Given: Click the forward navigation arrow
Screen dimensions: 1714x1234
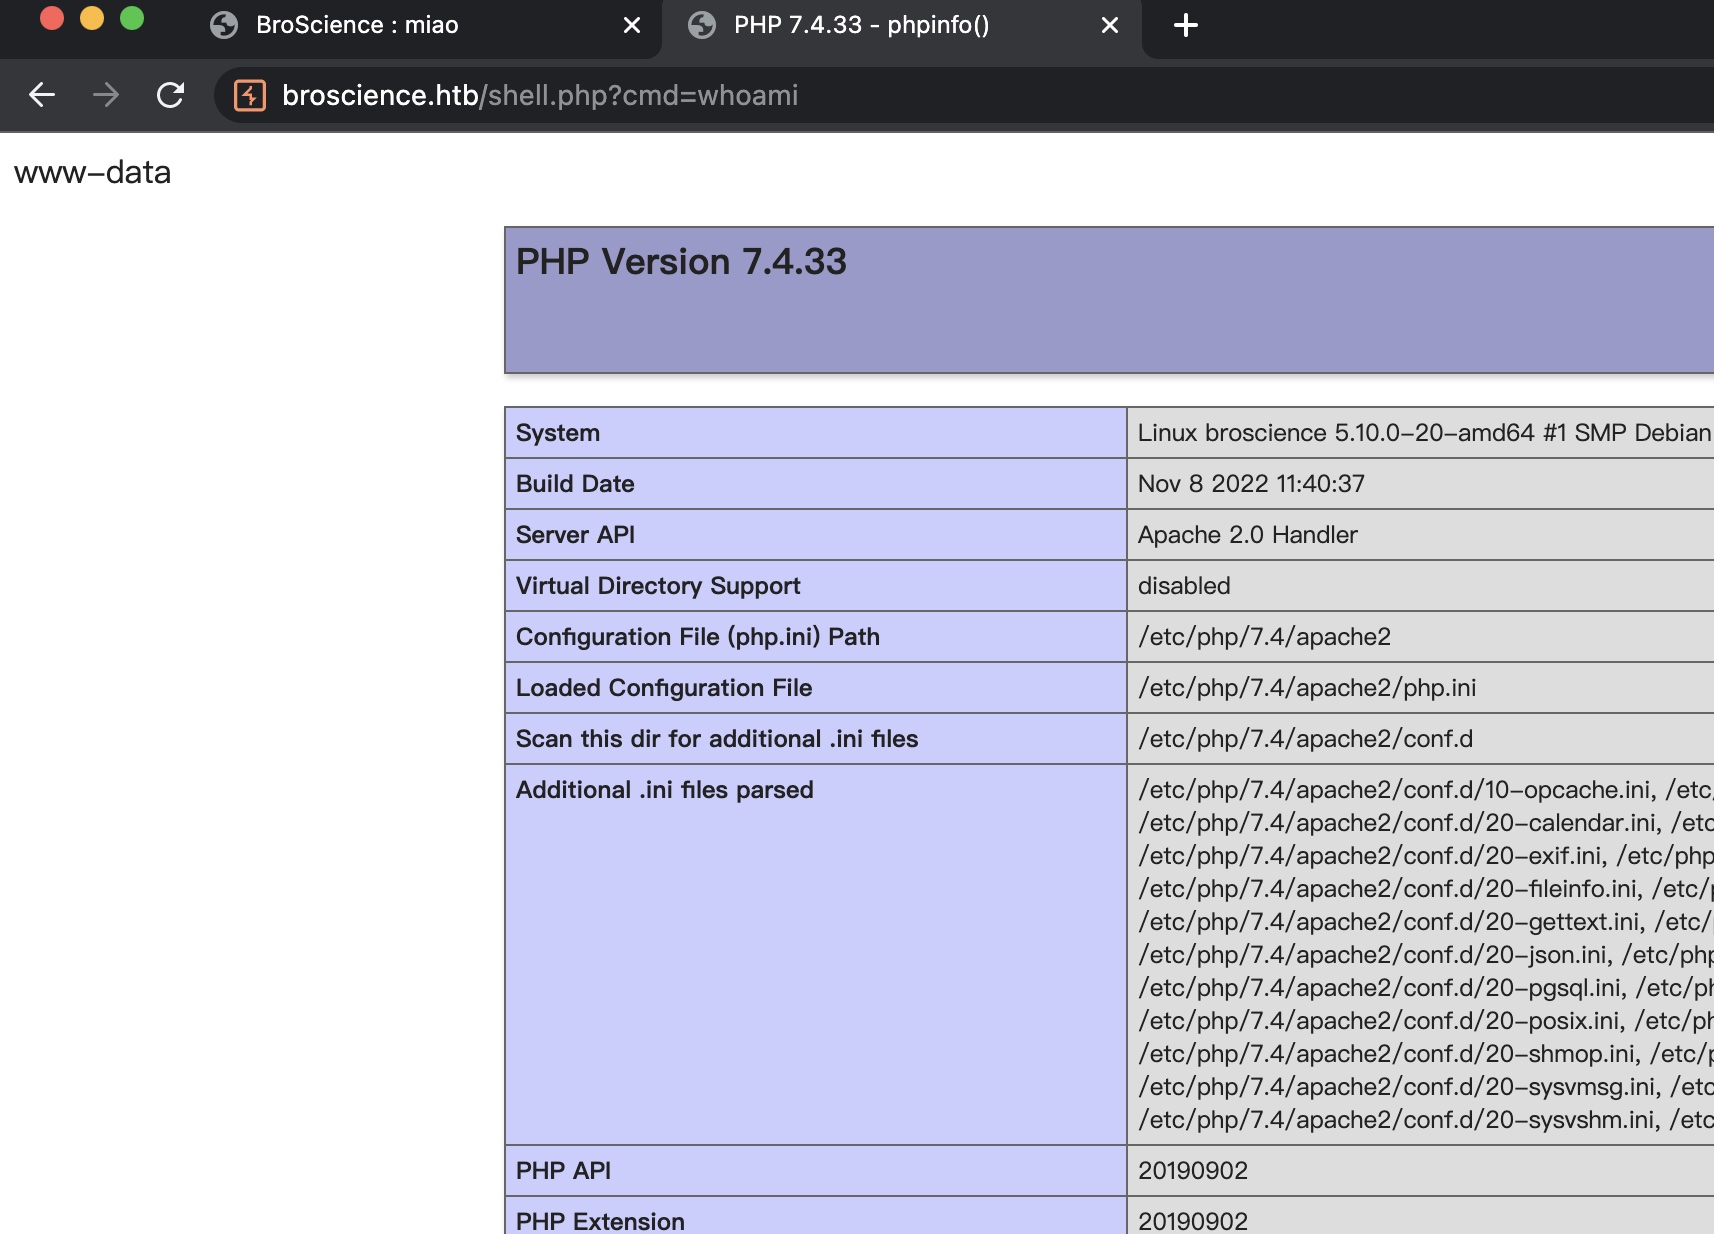Looking at the screenshot, I should (x=105, y=95).
